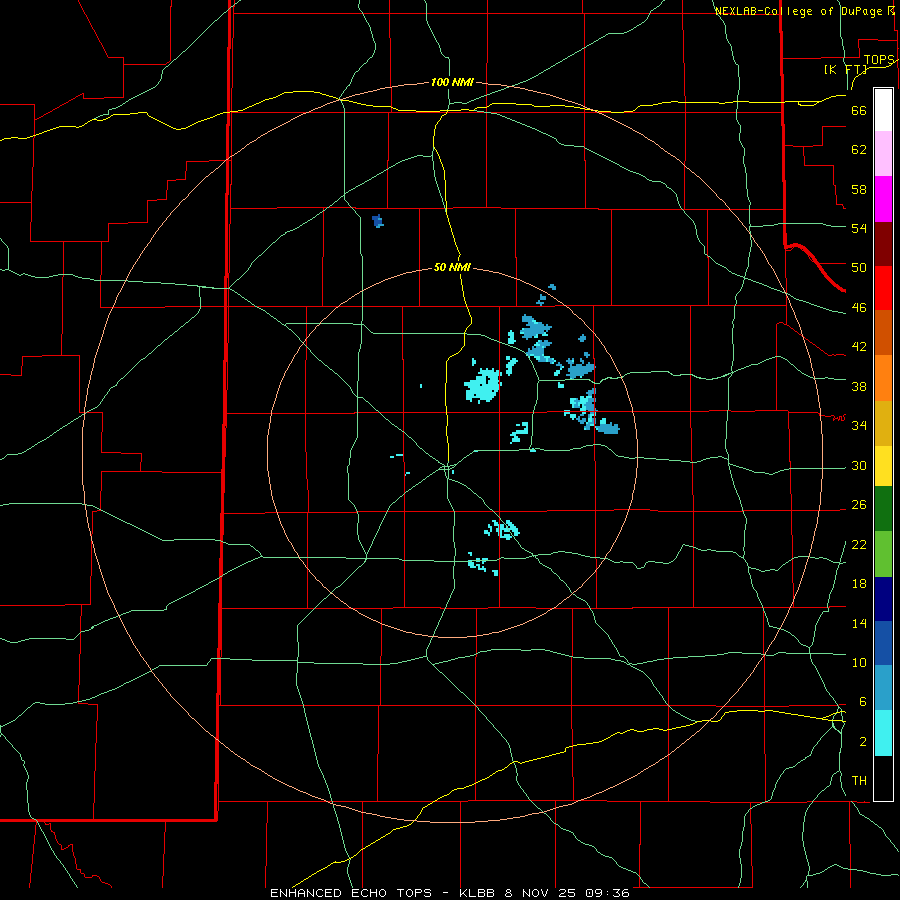Click the 66 value on the legend
Screen dimensions: 900x900
859,111
